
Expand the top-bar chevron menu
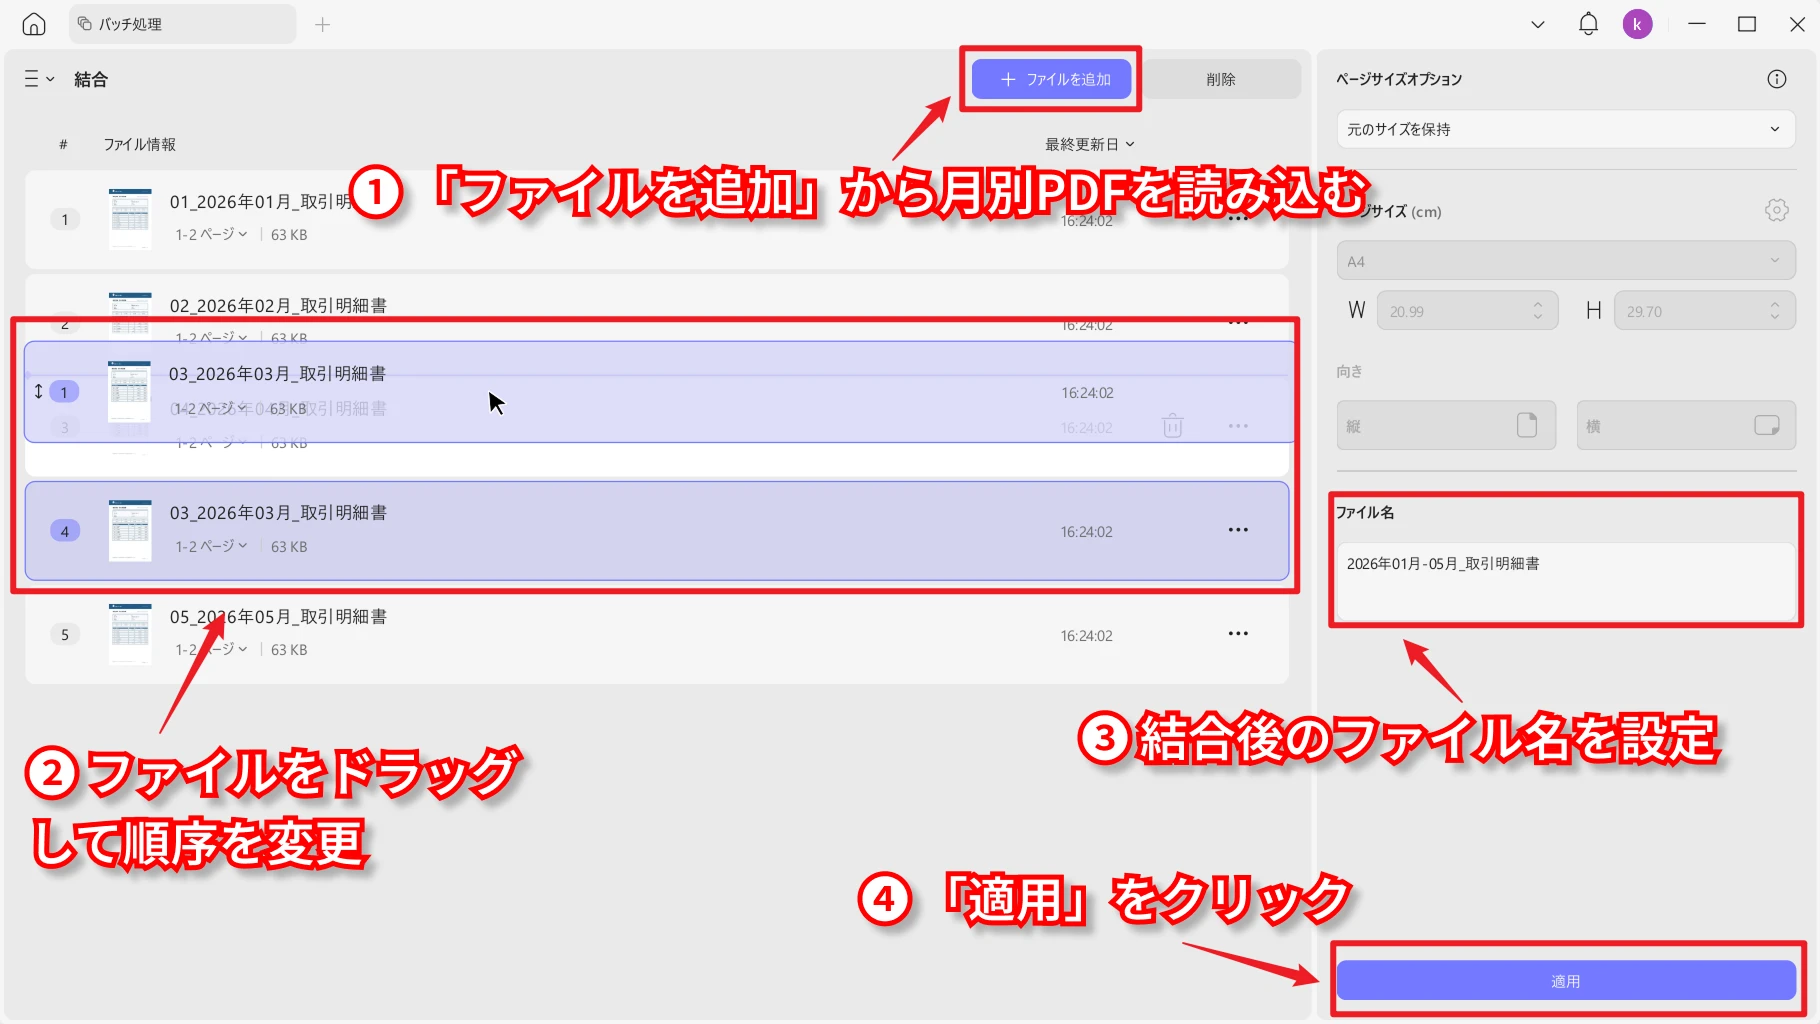[1538, 24]
